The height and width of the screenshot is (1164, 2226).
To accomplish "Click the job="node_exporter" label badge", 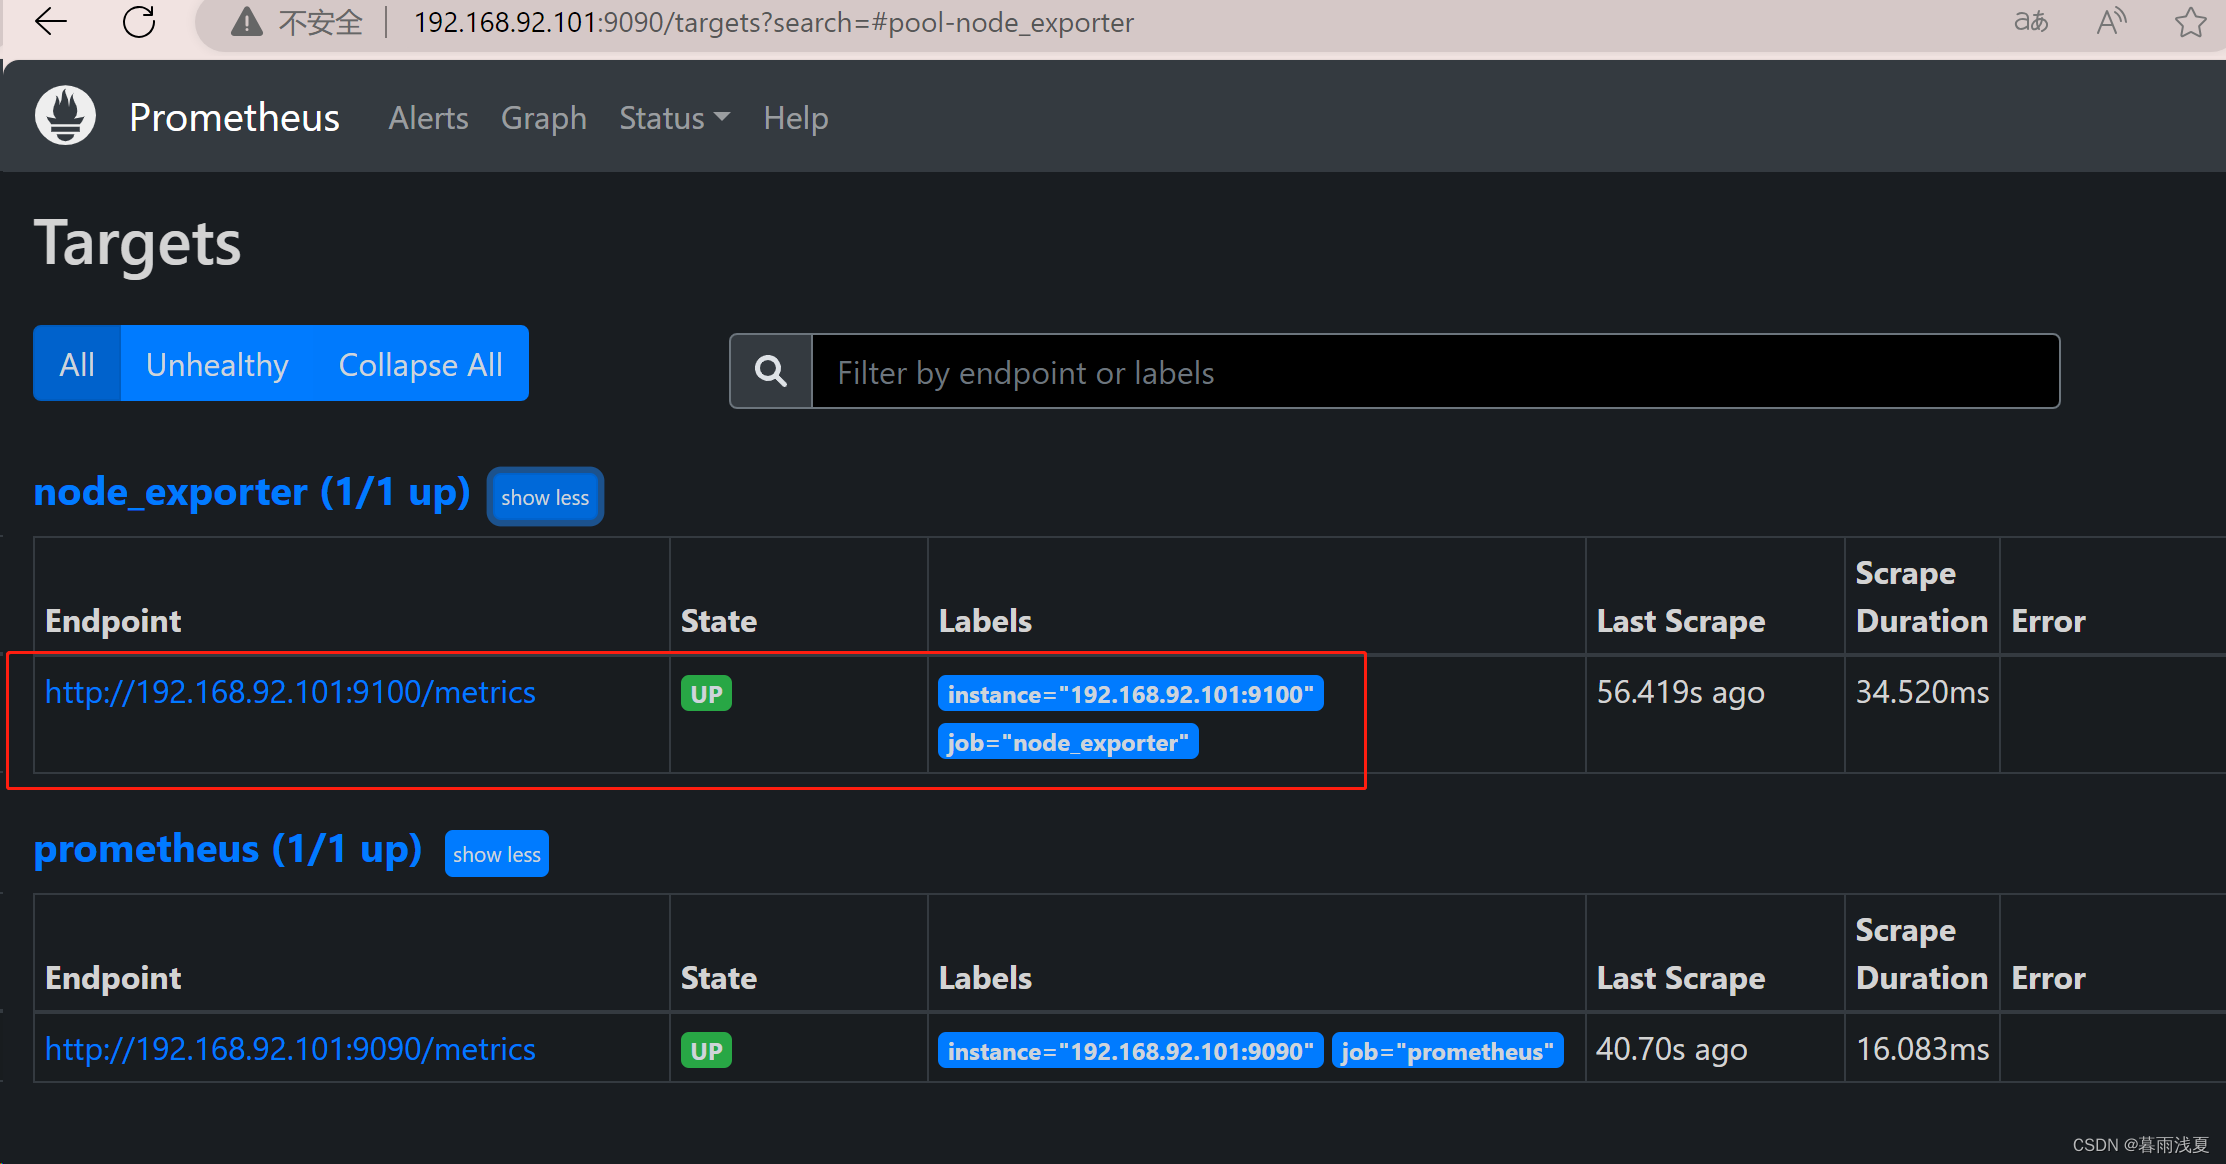I will point(1068,742).
